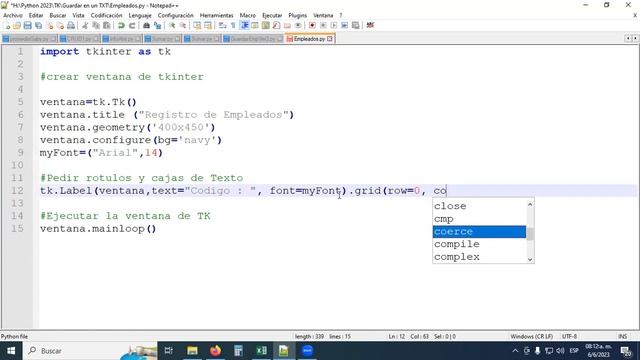Play back the recorded macro icon

pyautogui.click(x=334, y=25)
